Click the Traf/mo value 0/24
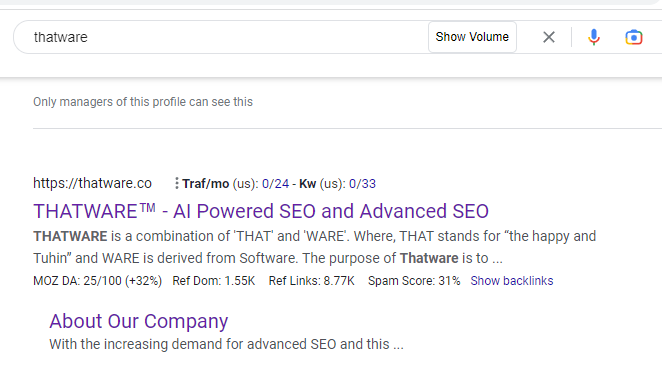Image resolution: width=662 pixels, height=365 pixels. [275, 184]
